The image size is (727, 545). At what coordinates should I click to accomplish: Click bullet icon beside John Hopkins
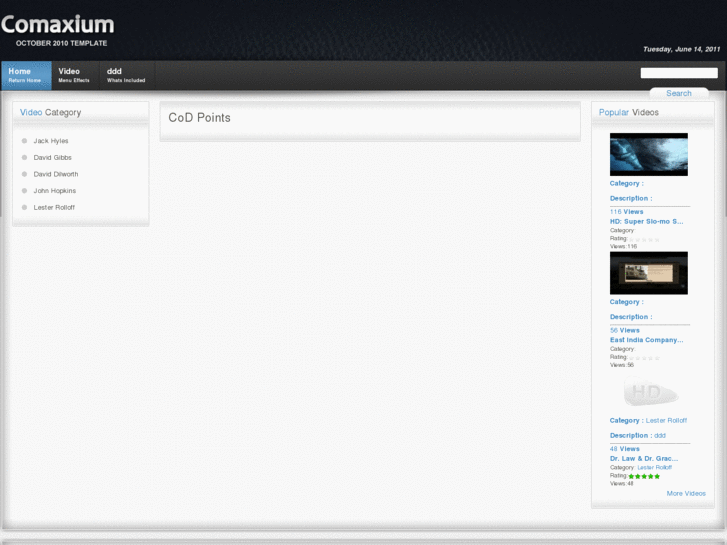tap(24, 191)
